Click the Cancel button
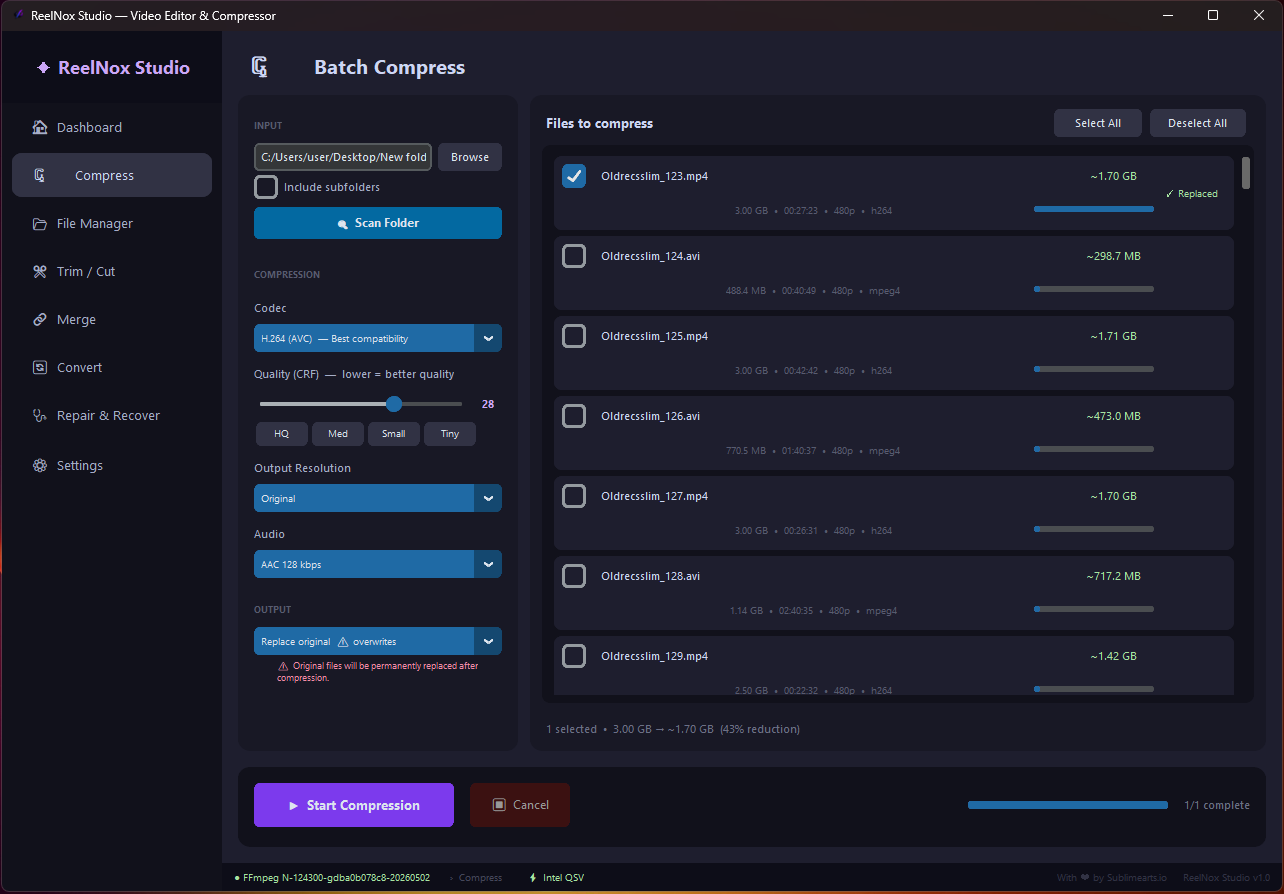 point(520,805)
